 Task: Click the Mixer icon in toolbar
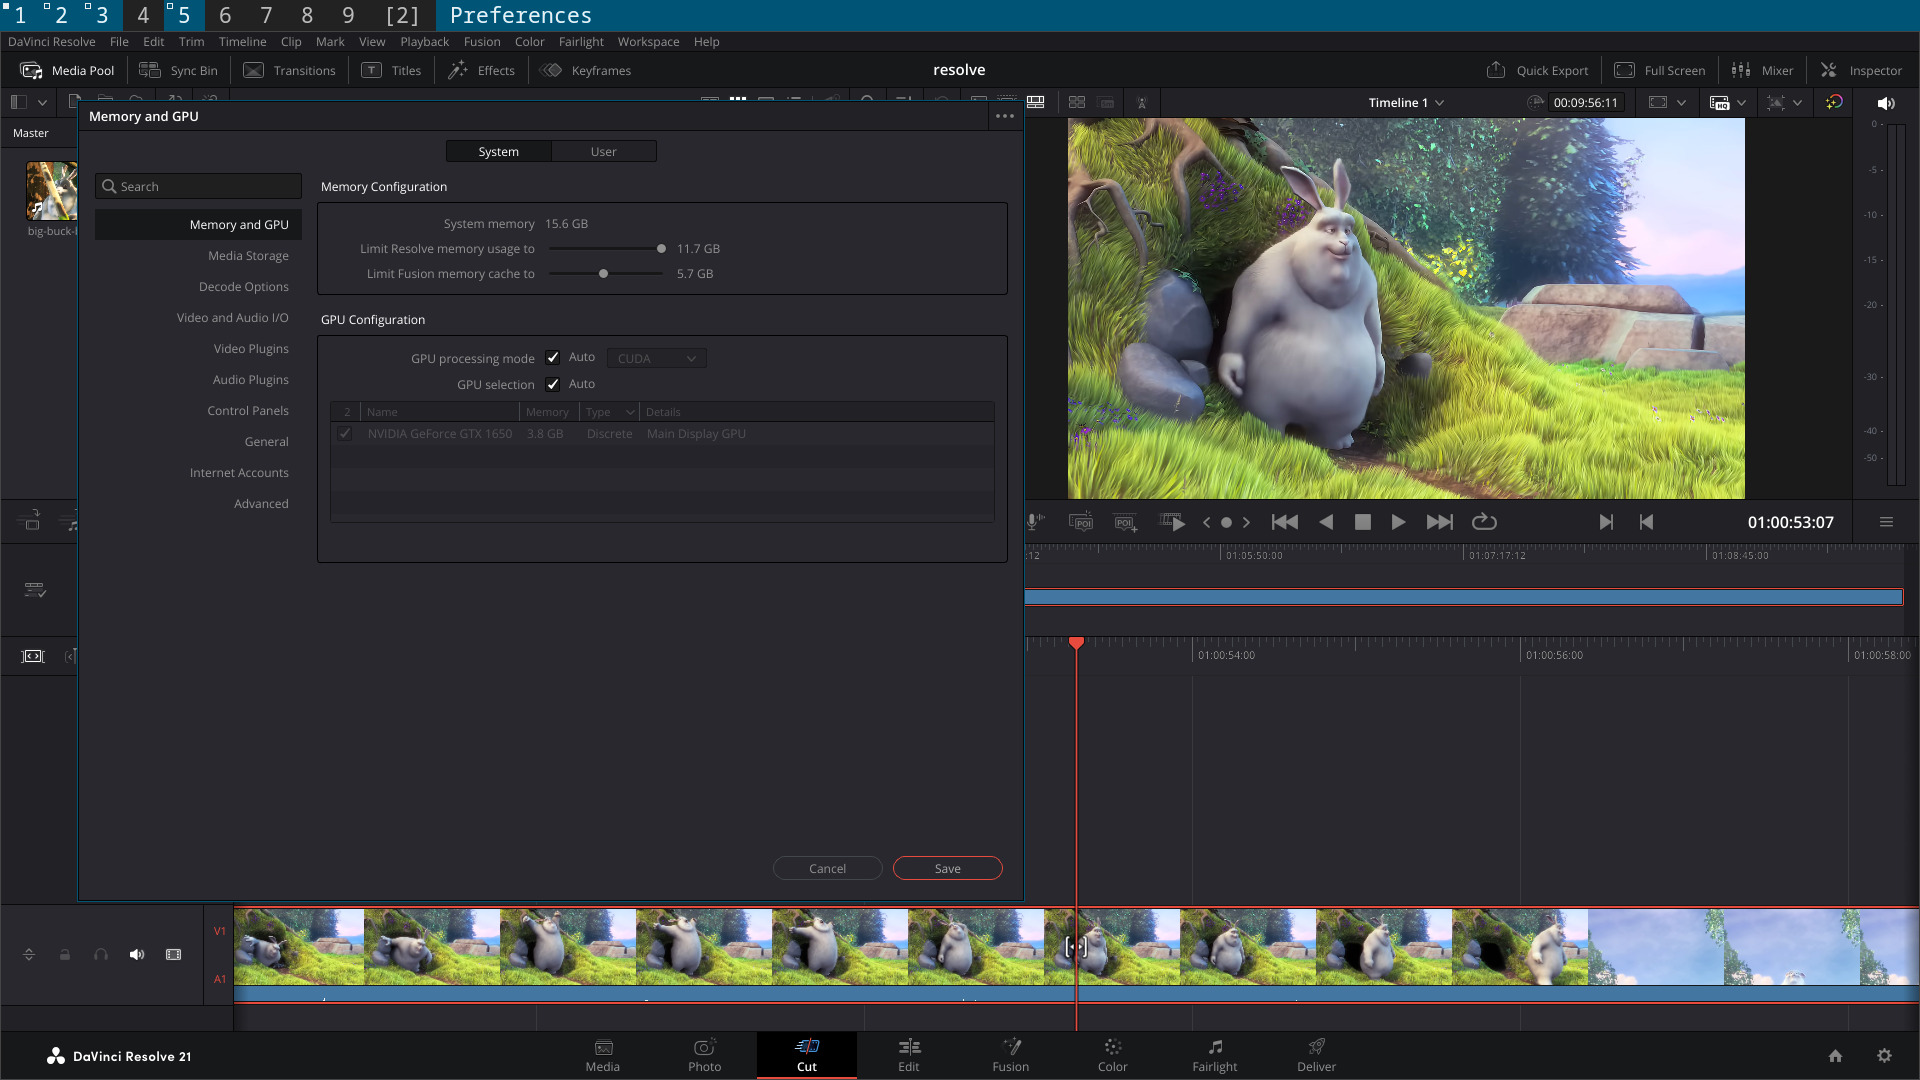pyautogui.click(x=1741, y=70)
